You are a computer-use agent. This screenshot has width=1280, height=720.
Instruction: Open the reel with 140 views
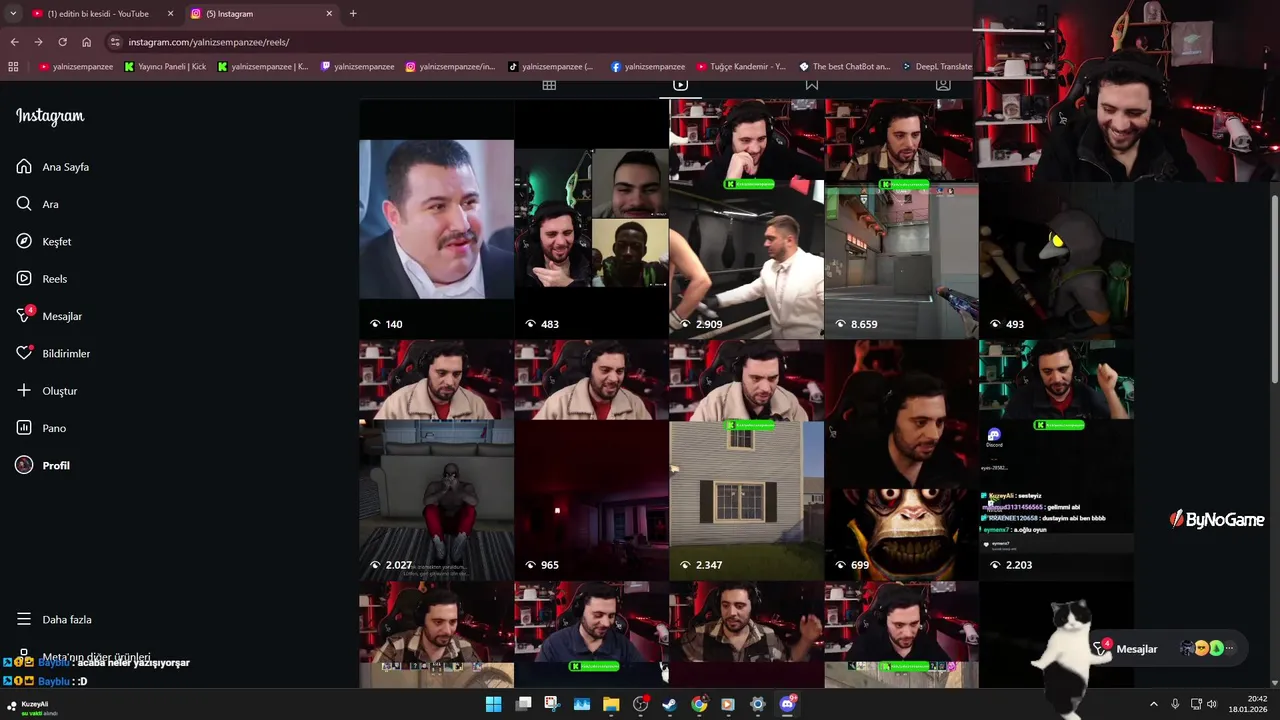(436, 219)
